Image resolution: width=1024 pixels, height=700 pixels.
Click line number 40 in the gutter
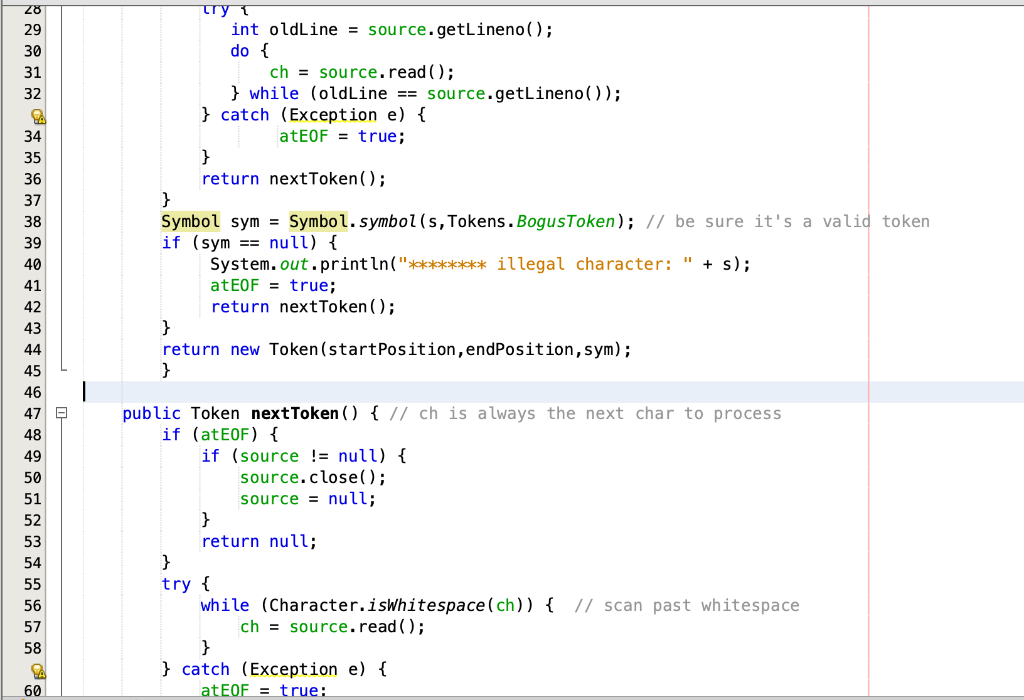(x=33, y=263)
